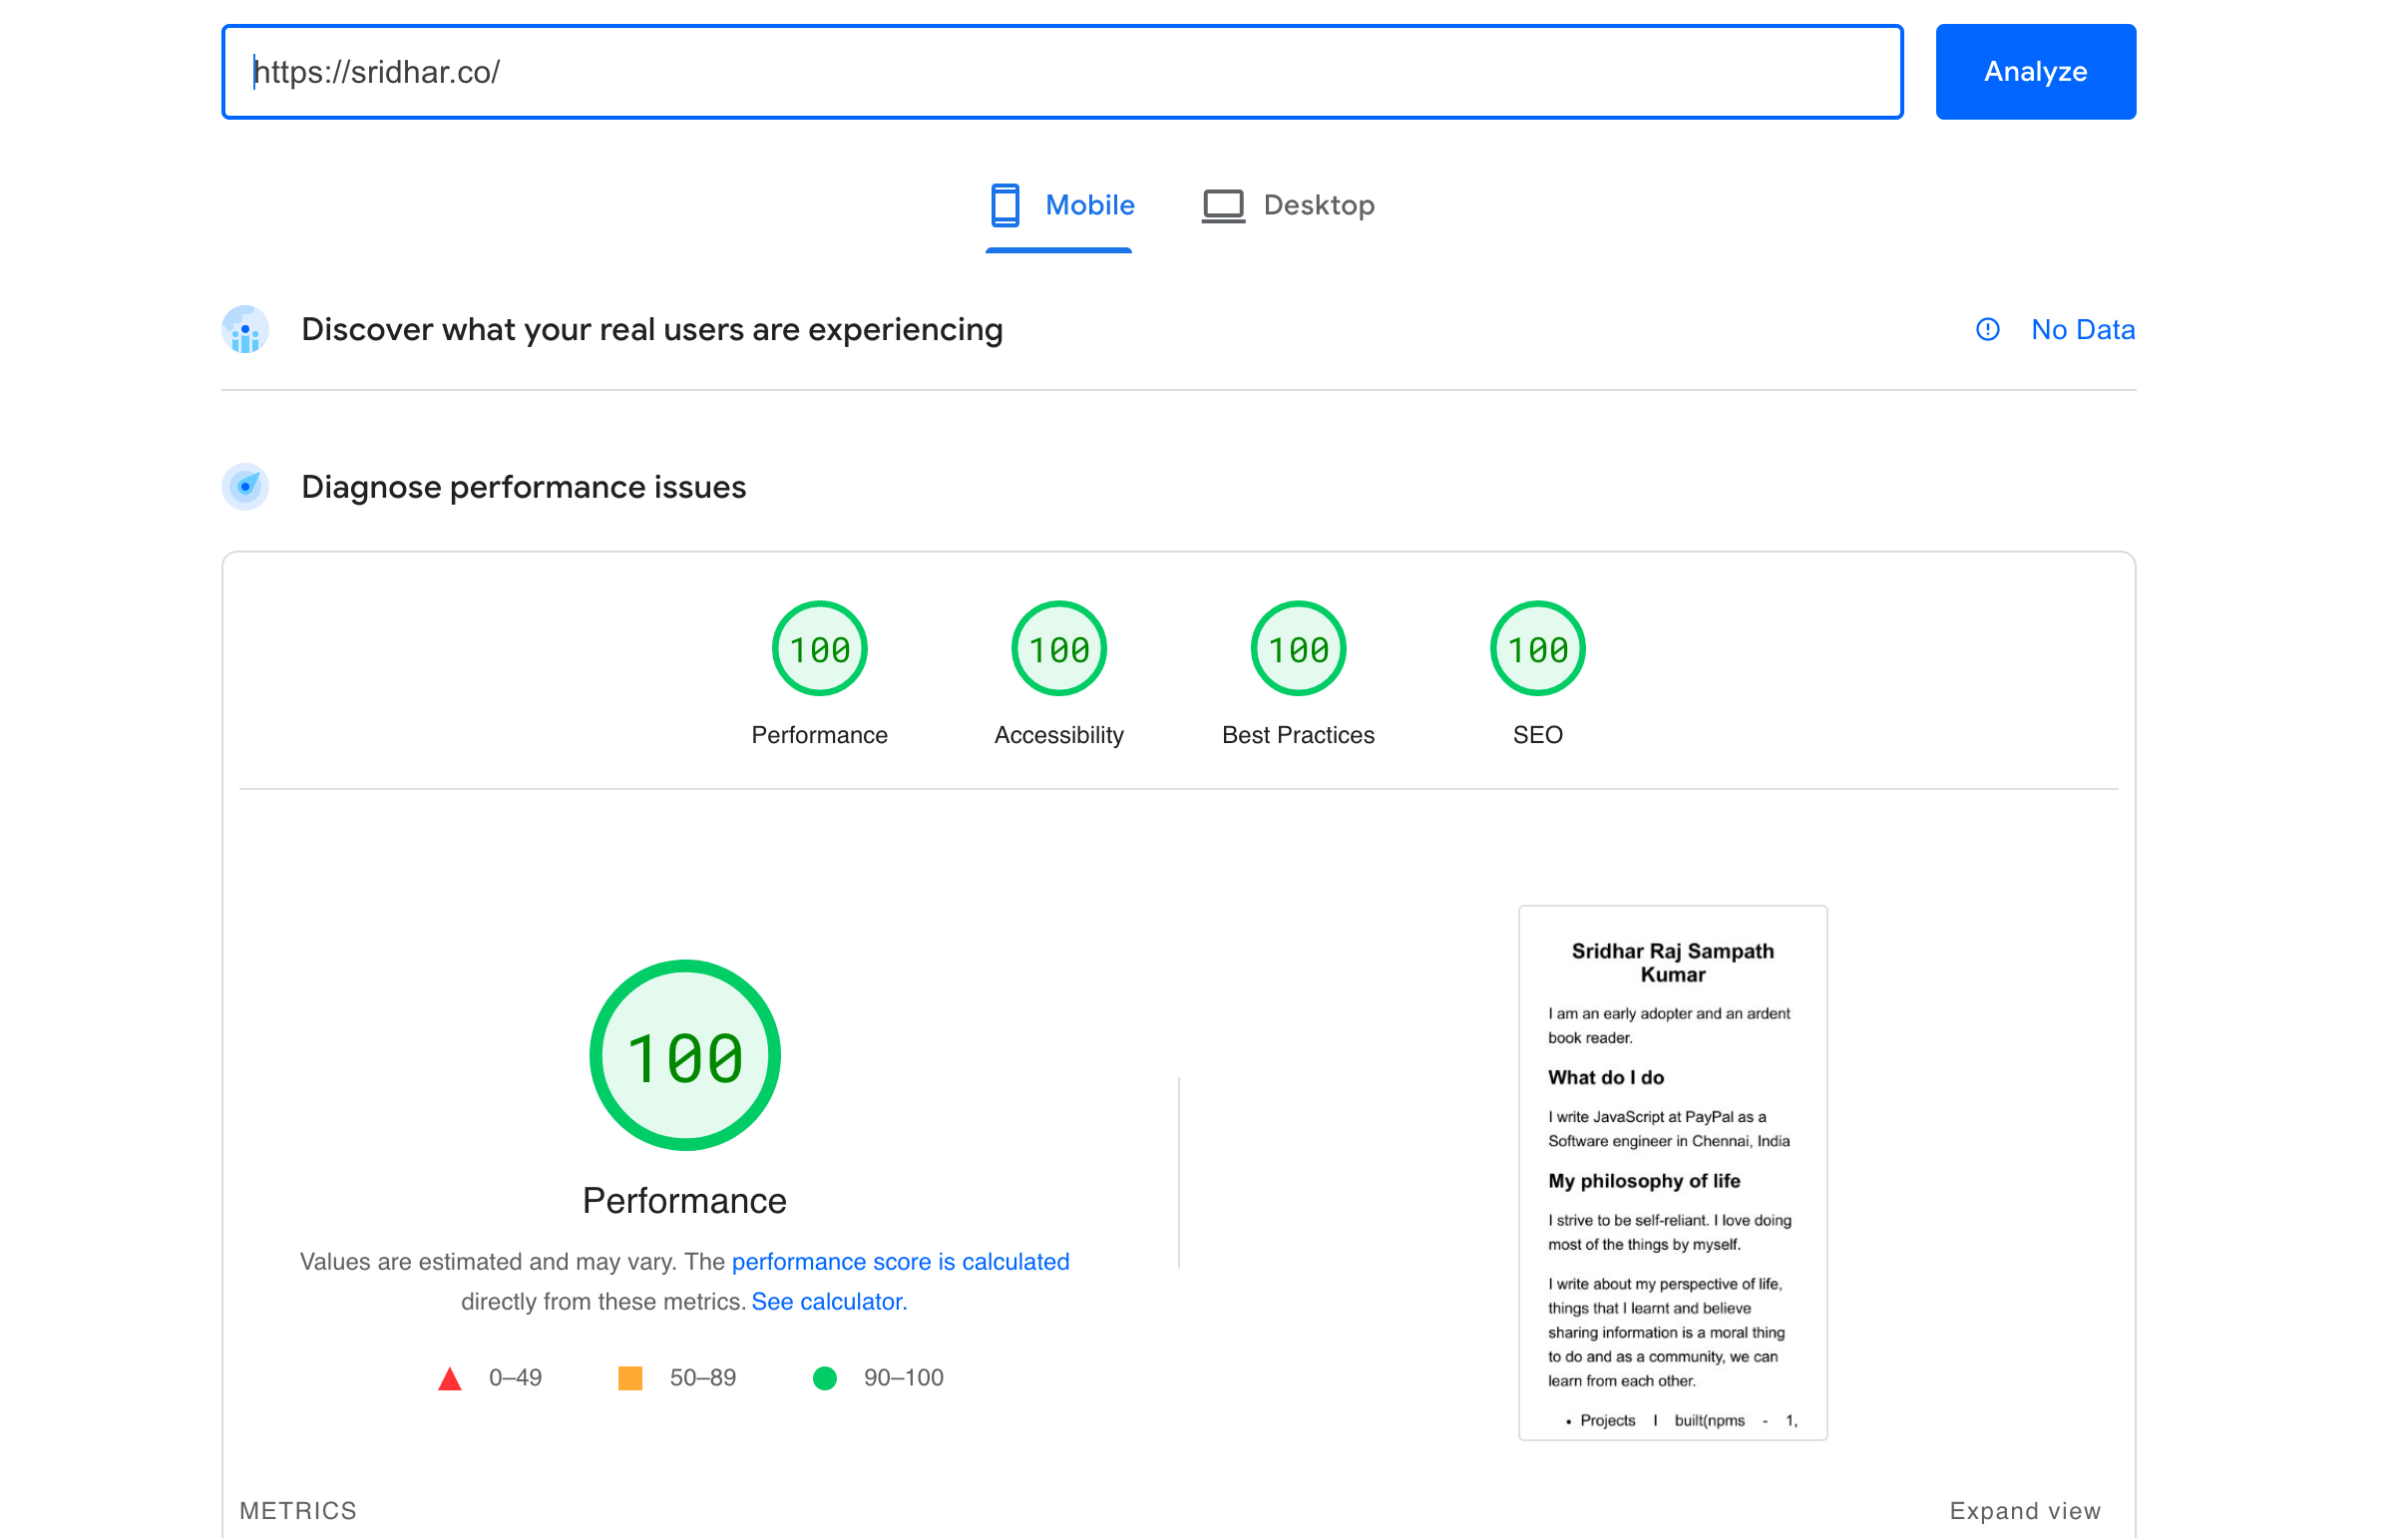
Task: Click the '0–49' legend text
Action: (x=515, y=1379)
